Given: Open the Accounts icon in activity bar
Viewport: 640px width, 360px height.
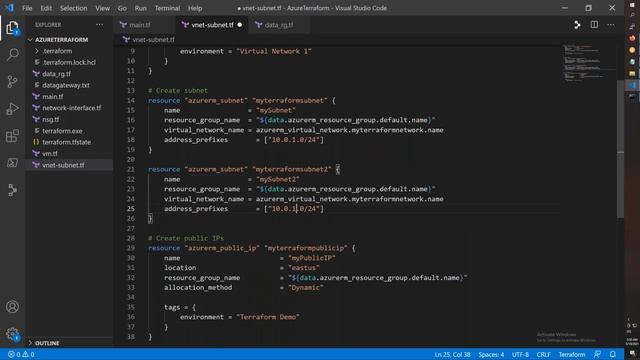Looking at the screenshot, I should pyautogui.click(x=12, y=307).
